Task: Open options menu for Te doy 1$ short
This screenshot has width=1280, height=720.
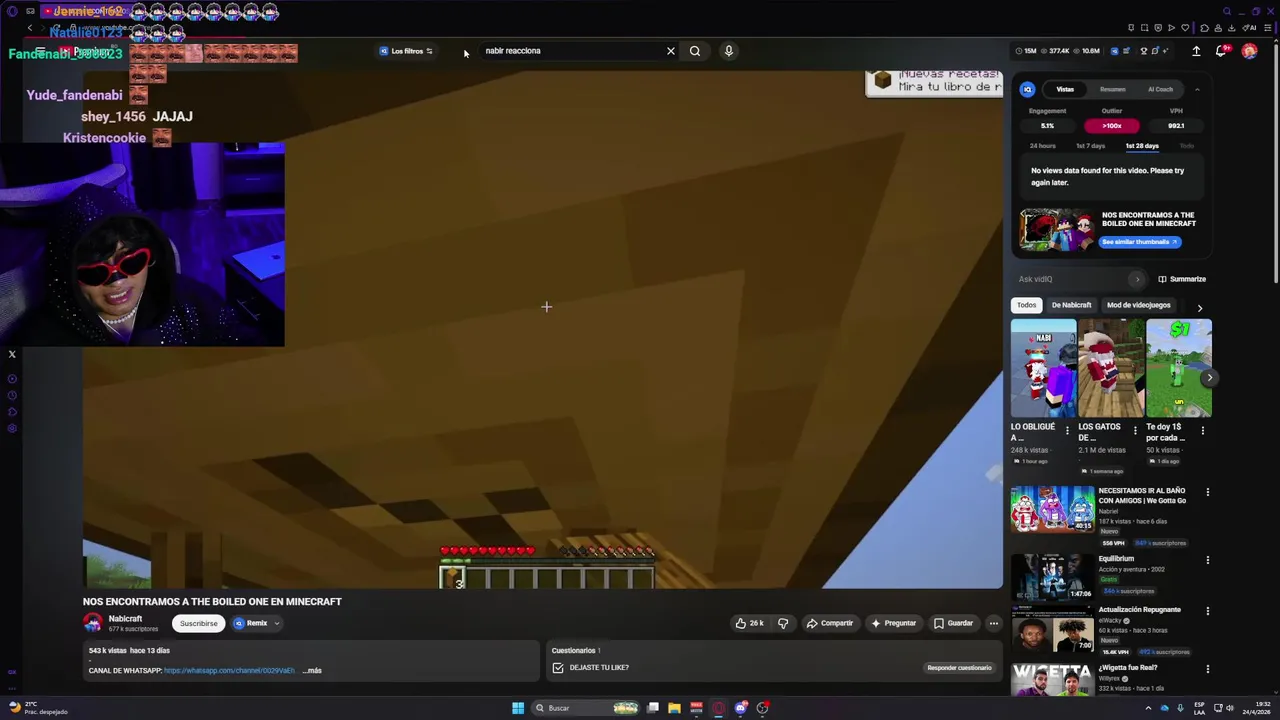Action: tap(1203, 431)
